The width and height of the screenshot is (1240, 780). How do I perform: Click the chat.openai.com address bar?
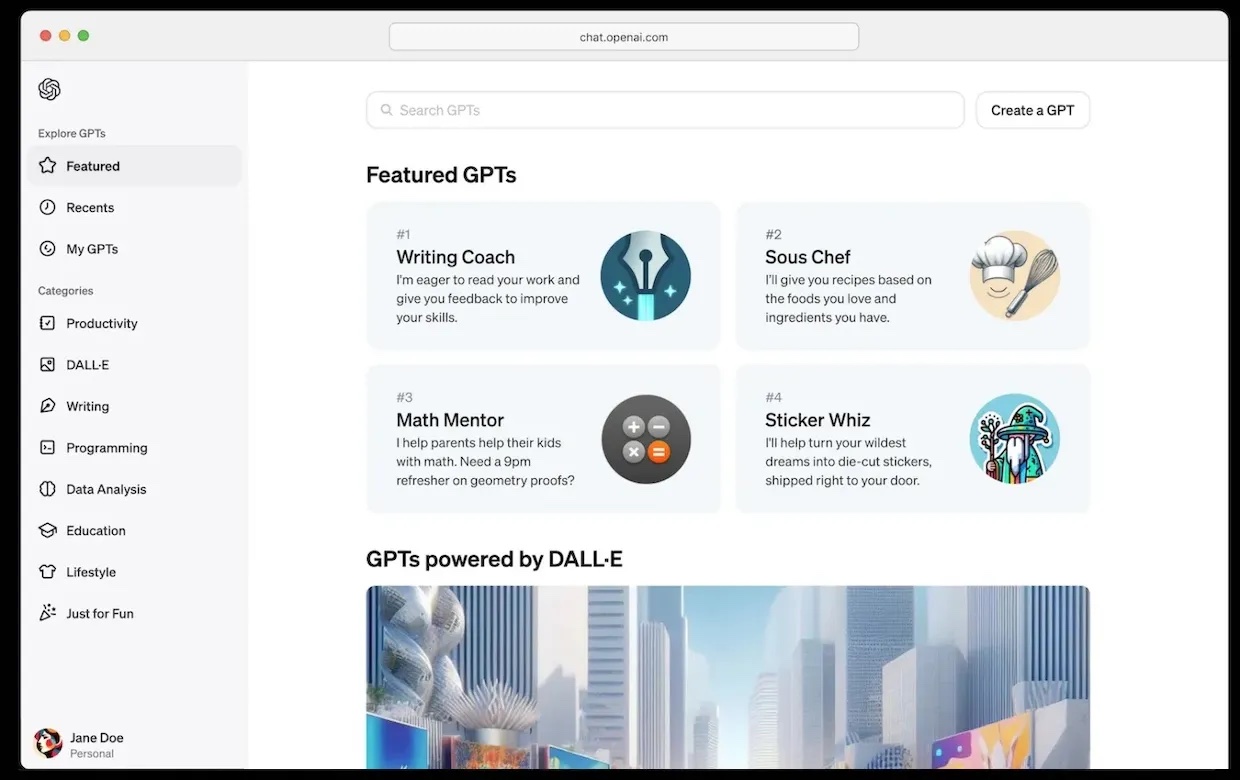pyautogui.click(x=624, y=37)
